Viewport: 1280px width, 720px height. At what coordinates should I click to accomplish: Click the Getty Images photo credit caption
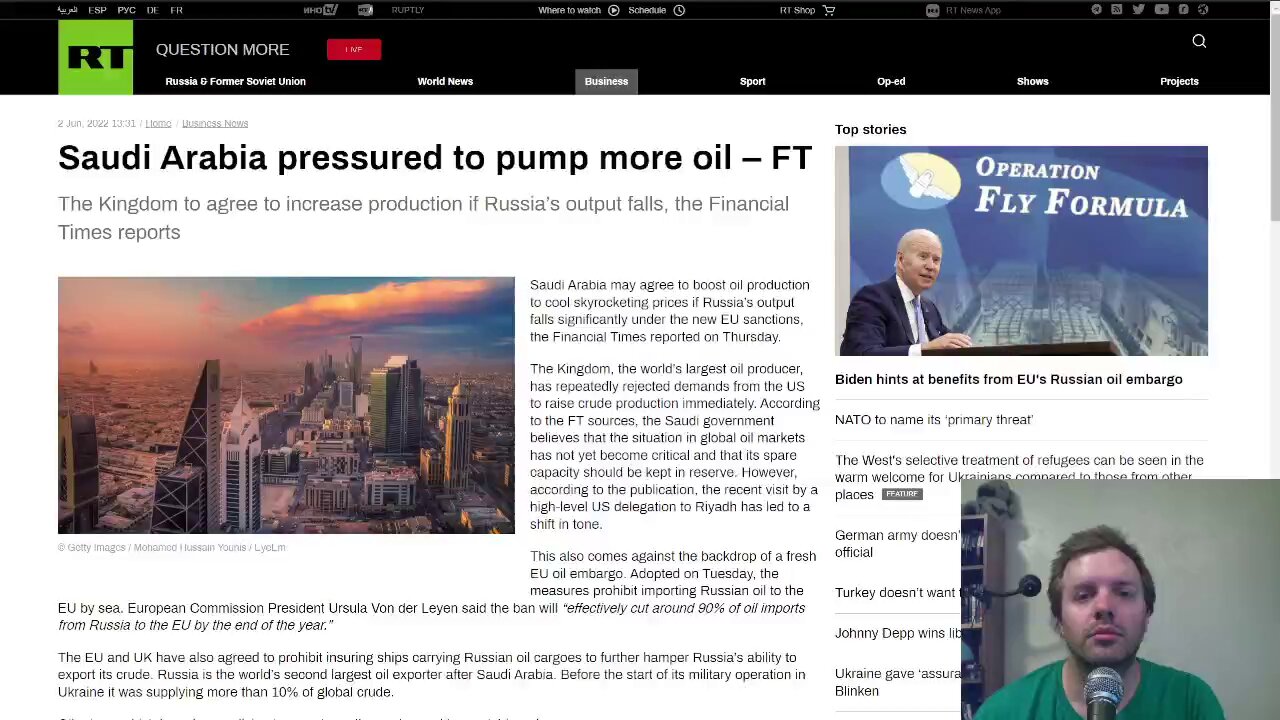pos(171,547)
